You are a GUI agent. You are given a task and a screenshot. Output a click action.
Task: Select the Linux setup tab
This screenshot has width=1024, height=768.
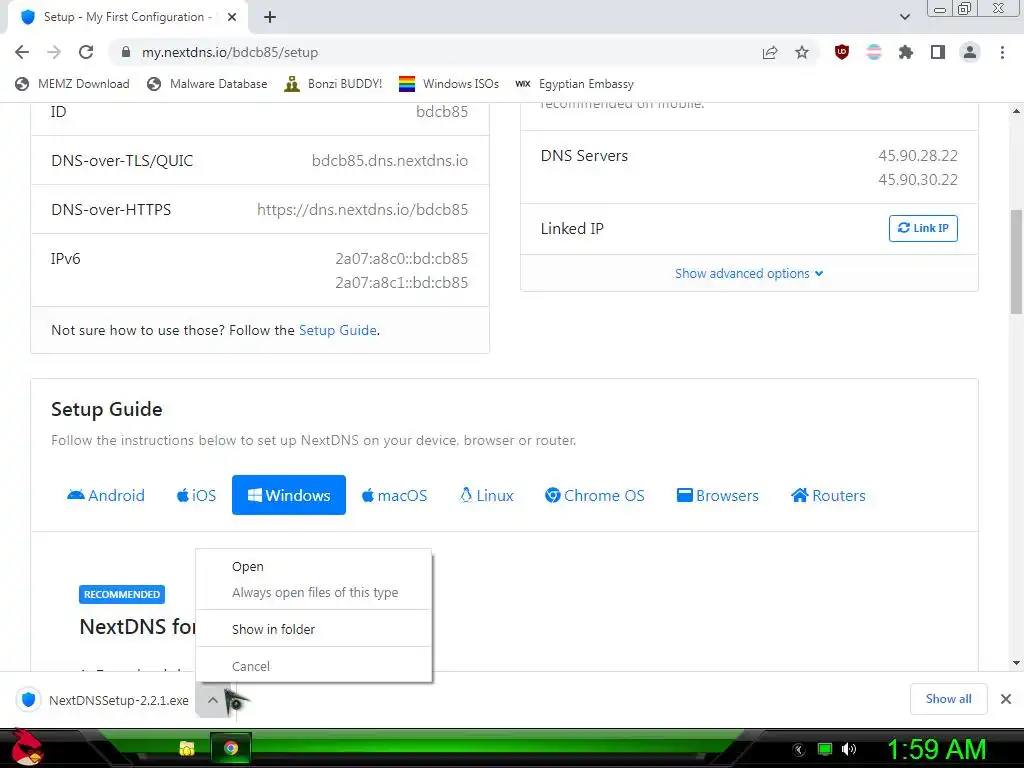(x=487, y=495)
